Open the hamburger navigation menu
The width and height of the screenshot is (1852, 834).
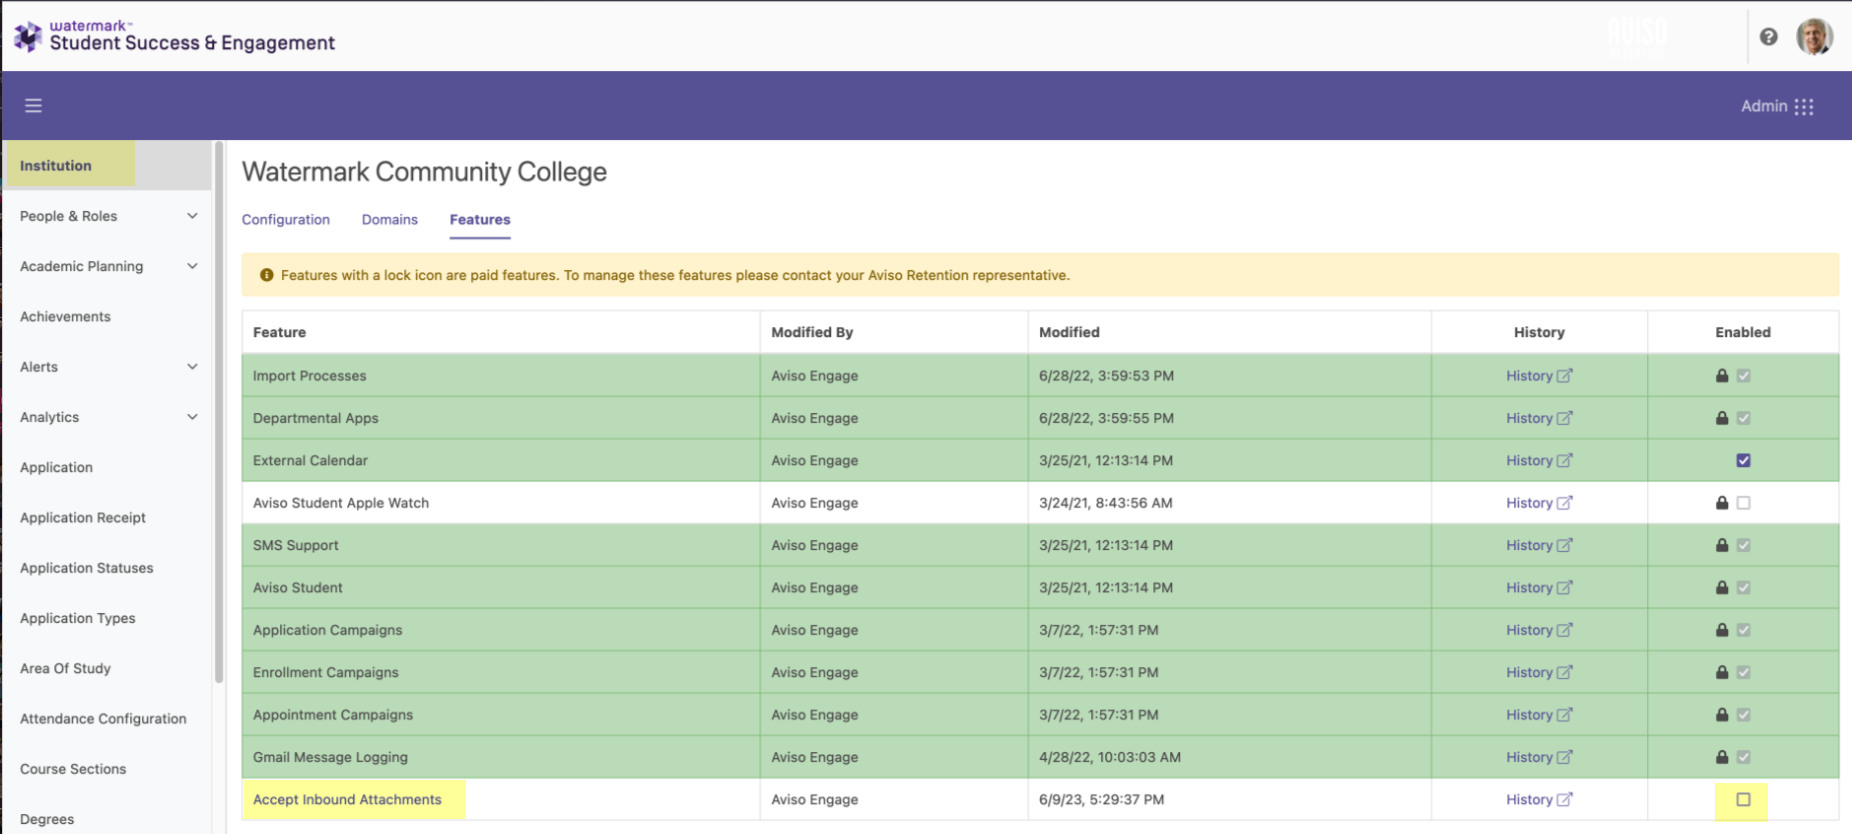tap(33, 105)
